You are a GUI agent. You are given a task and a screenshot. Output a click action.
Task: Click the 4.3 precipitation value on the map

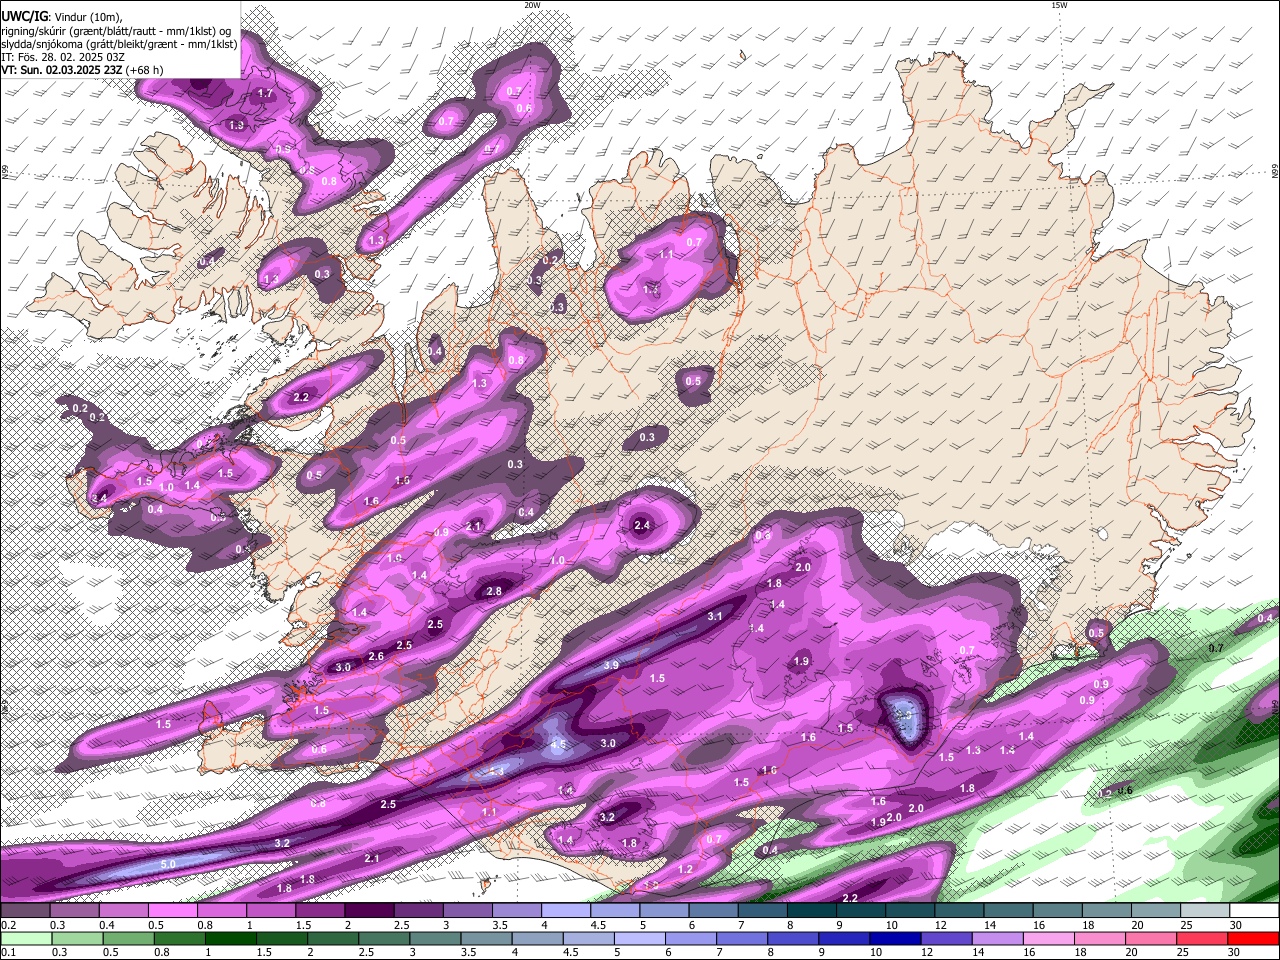click(496, 772)
